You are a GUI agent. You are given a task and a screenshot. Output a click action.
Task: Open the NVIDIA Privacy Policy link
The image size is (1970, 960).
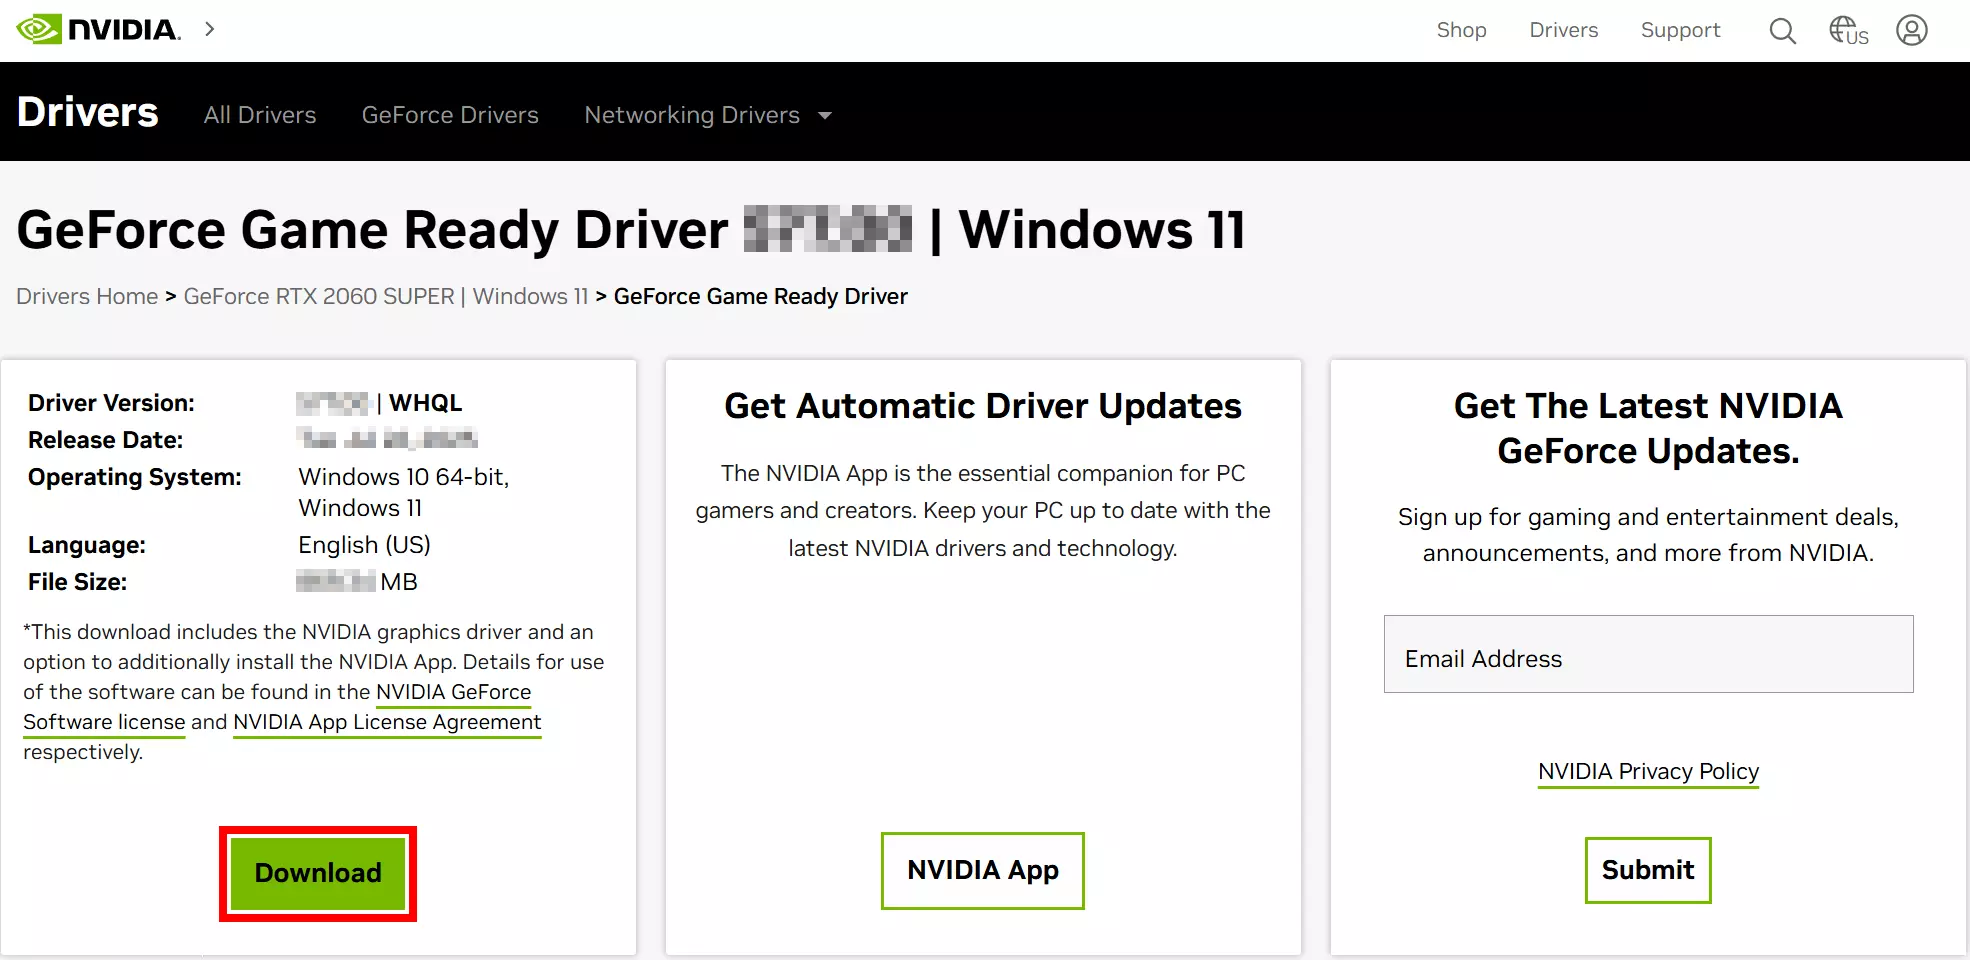[x=1648, y=771]
